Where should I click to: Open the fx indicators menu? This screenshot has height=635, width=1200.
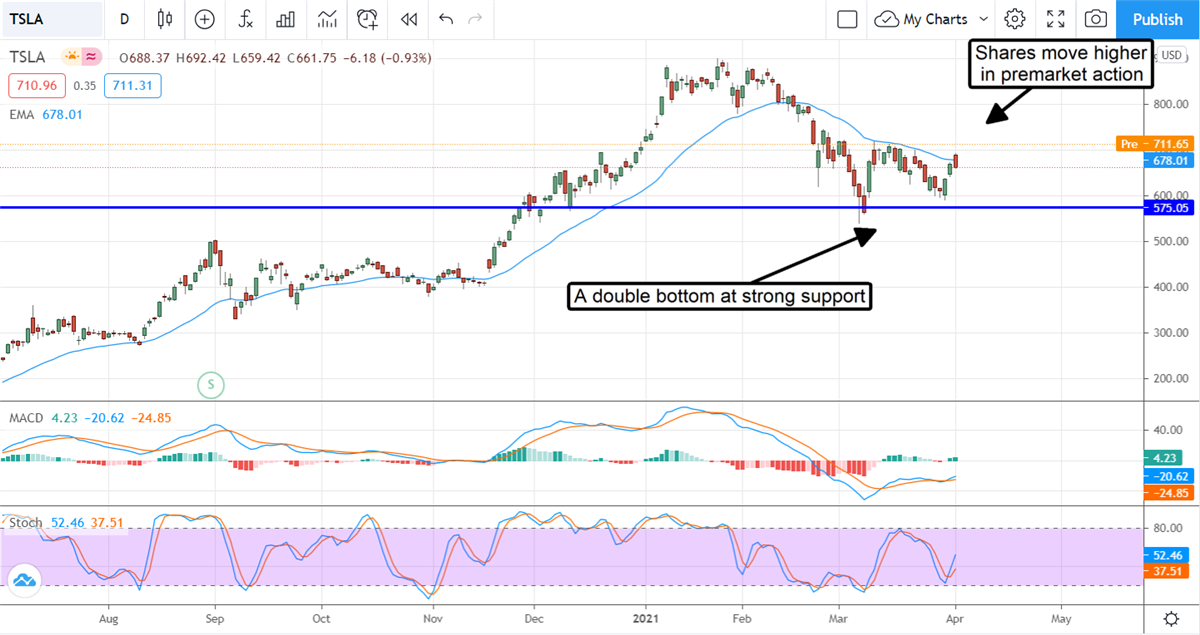(245, 19)
